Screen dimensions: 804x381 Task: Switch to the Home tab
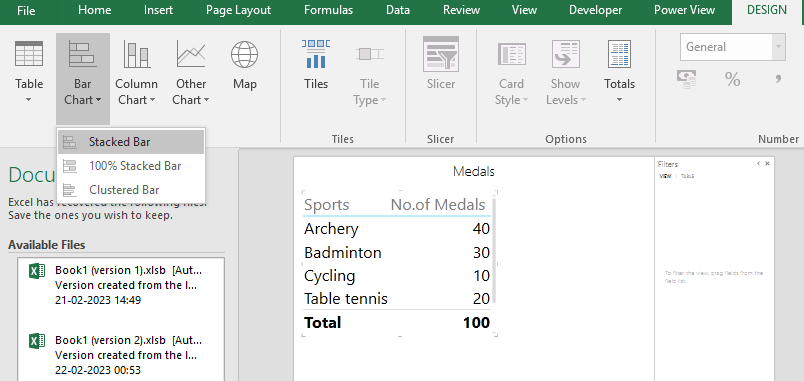point(94,10)
